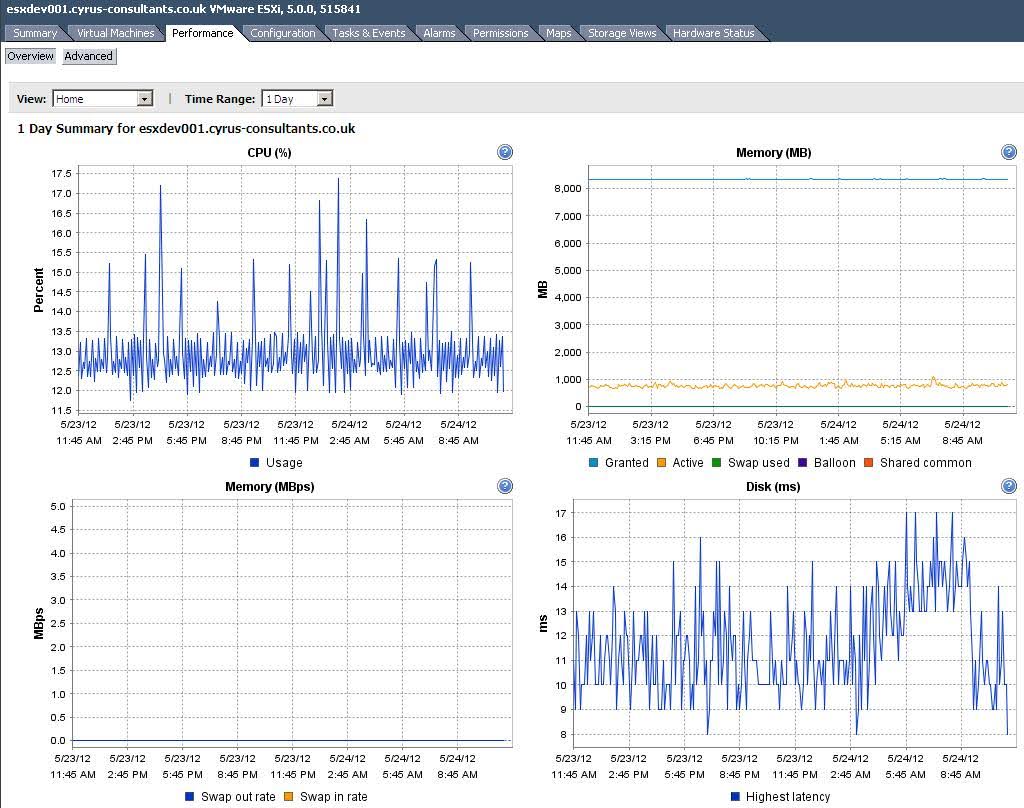Screen dimensions: 1024x808
Task: Open help for the Memory (MB) chart
Action: pos(1008,152)
